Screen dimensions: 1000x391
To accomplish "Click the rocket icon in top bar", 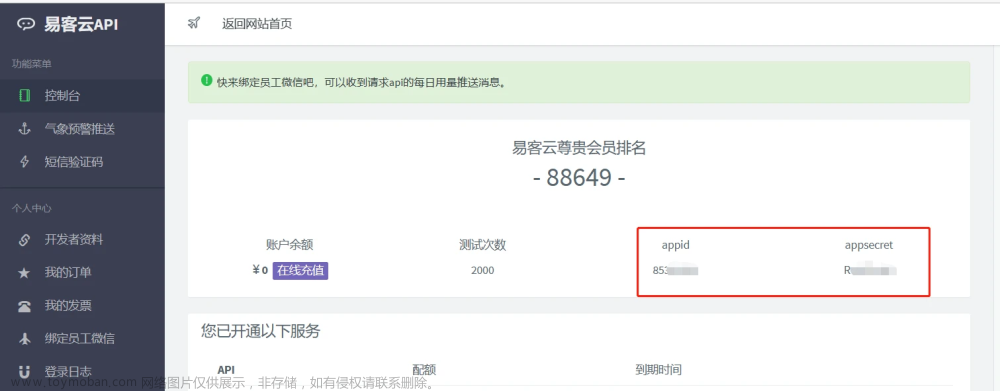I will pos(194,24).
